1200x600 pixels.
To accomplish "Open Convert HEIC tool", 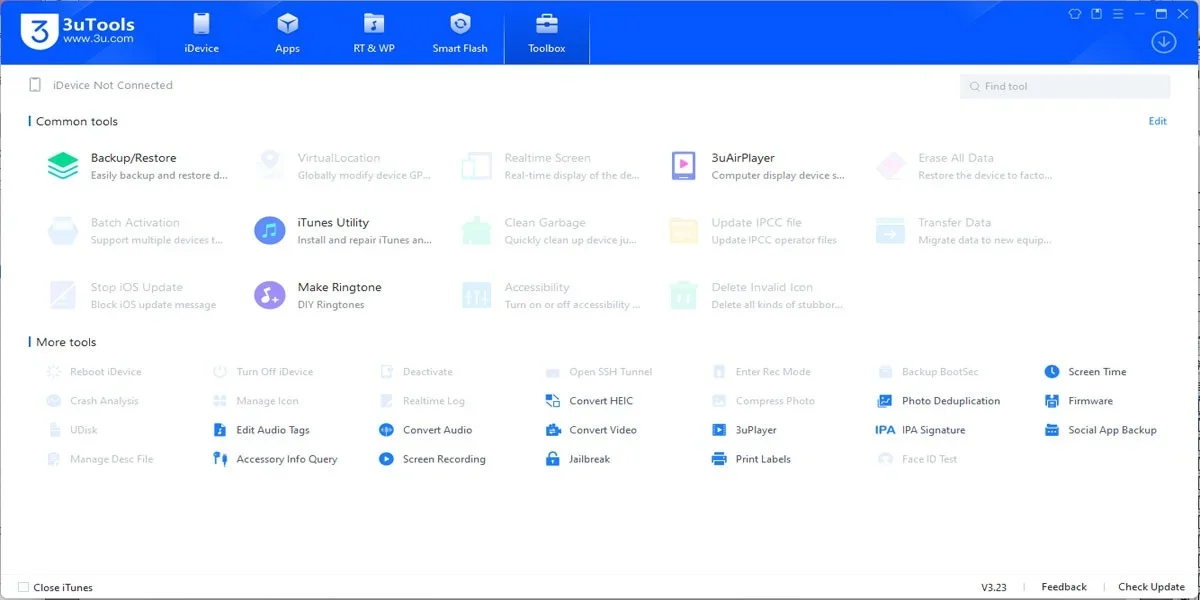I will (589, 401).
